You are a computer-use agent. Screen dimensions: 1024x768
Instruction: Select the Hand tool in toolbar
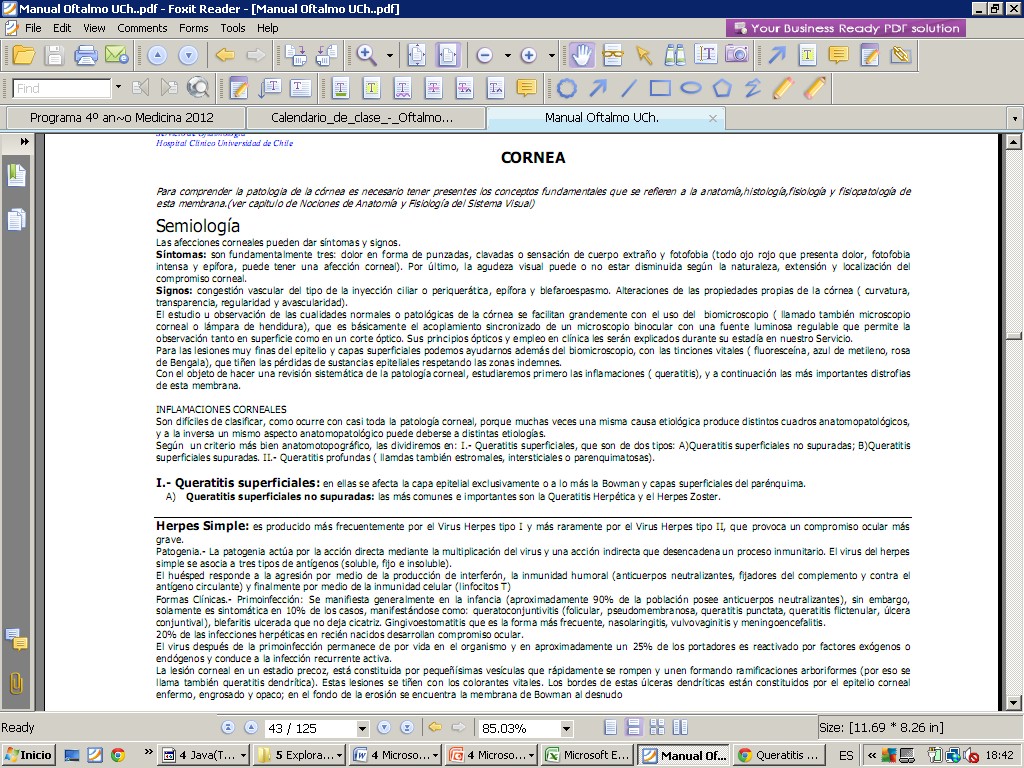pyautogui.click(x=581, y=55)
